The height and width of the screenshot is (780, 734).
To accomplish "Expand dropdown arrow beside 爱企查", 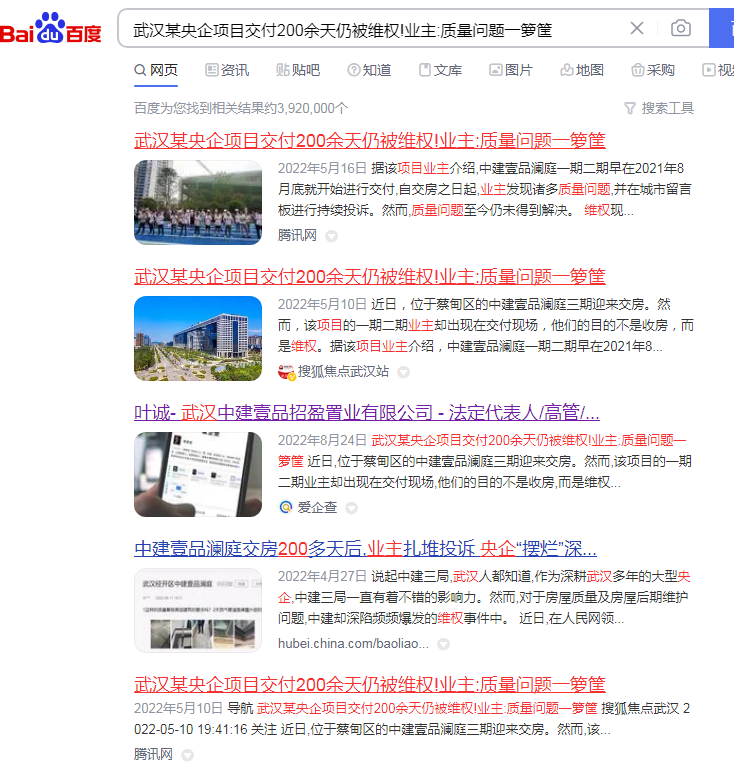I will point(351,508).
